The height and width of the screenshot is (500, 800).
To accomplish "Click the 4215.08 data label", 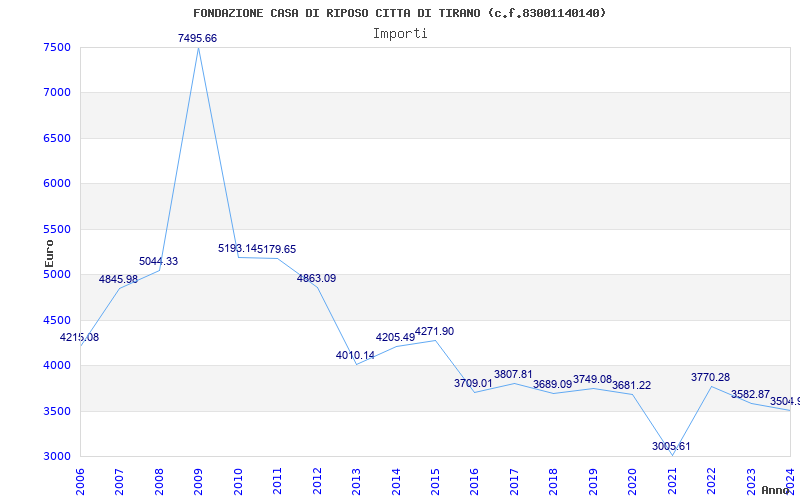I will coord(80,337).
